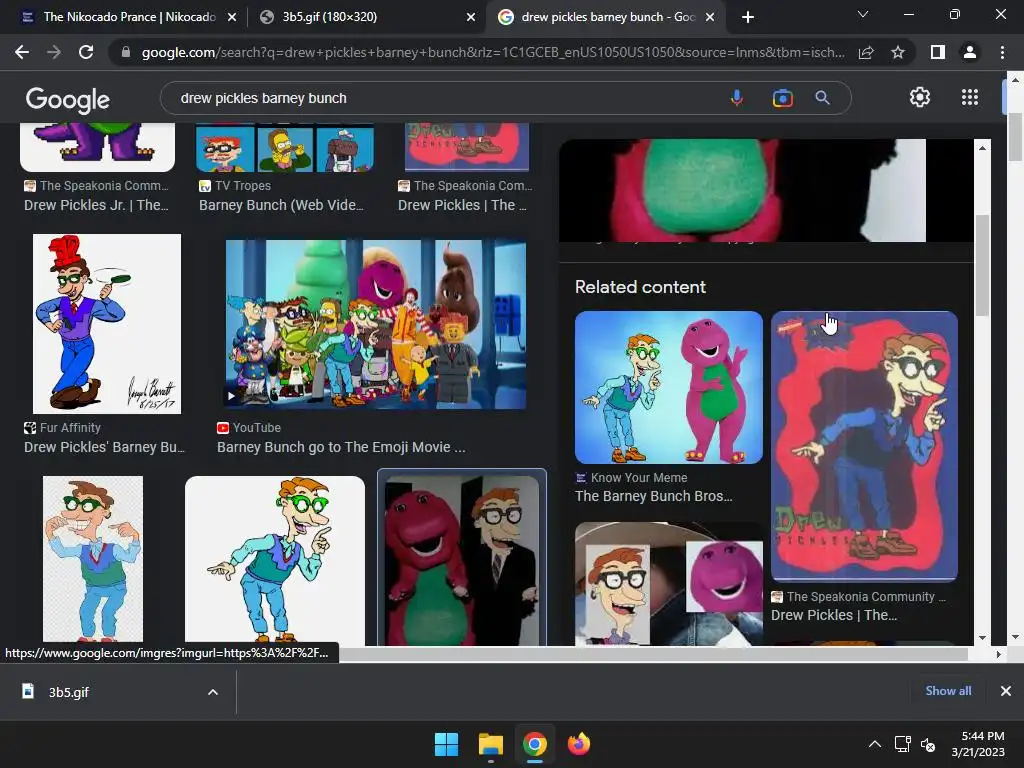Start voice search with the microphone
This screenshot has width=1024, height=768.
737,98
